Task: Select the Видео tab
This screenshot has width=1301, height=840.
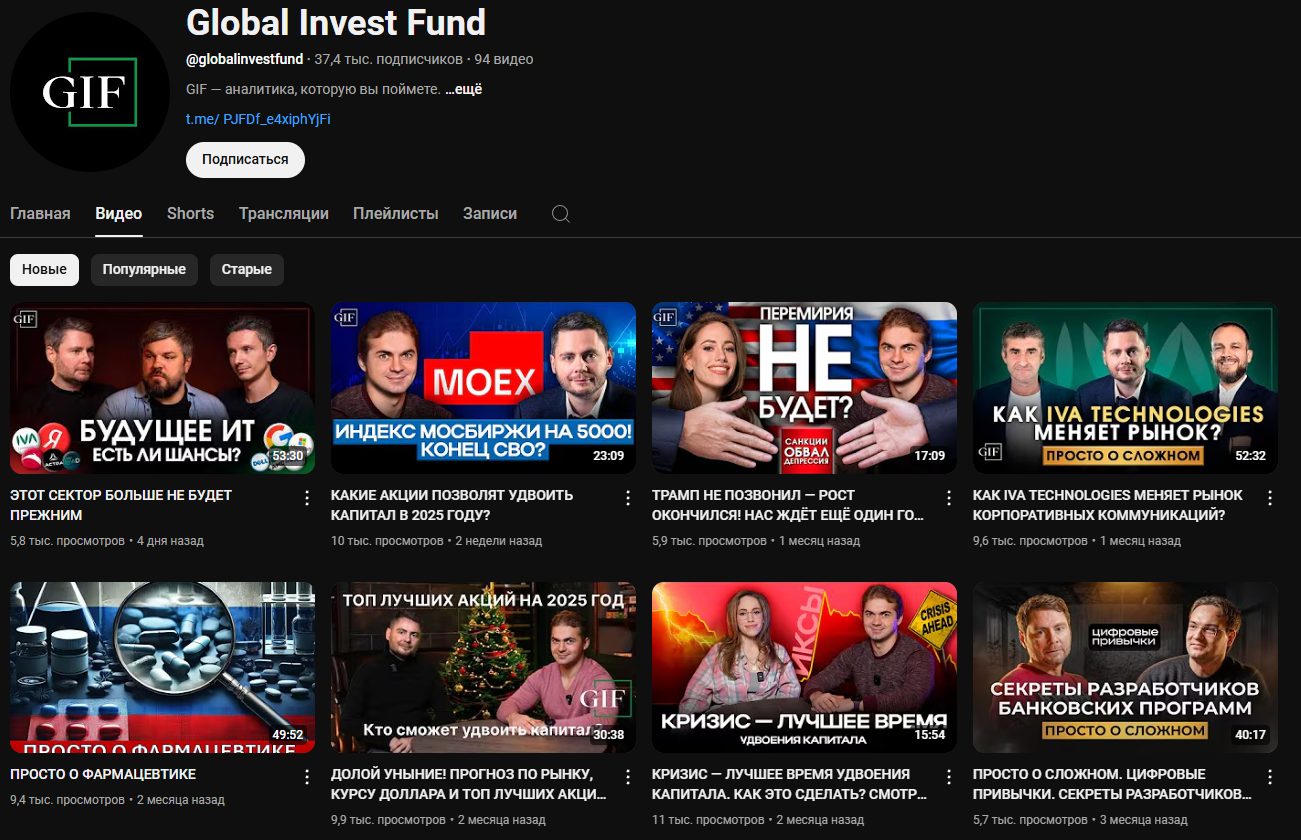Action: 119,213
